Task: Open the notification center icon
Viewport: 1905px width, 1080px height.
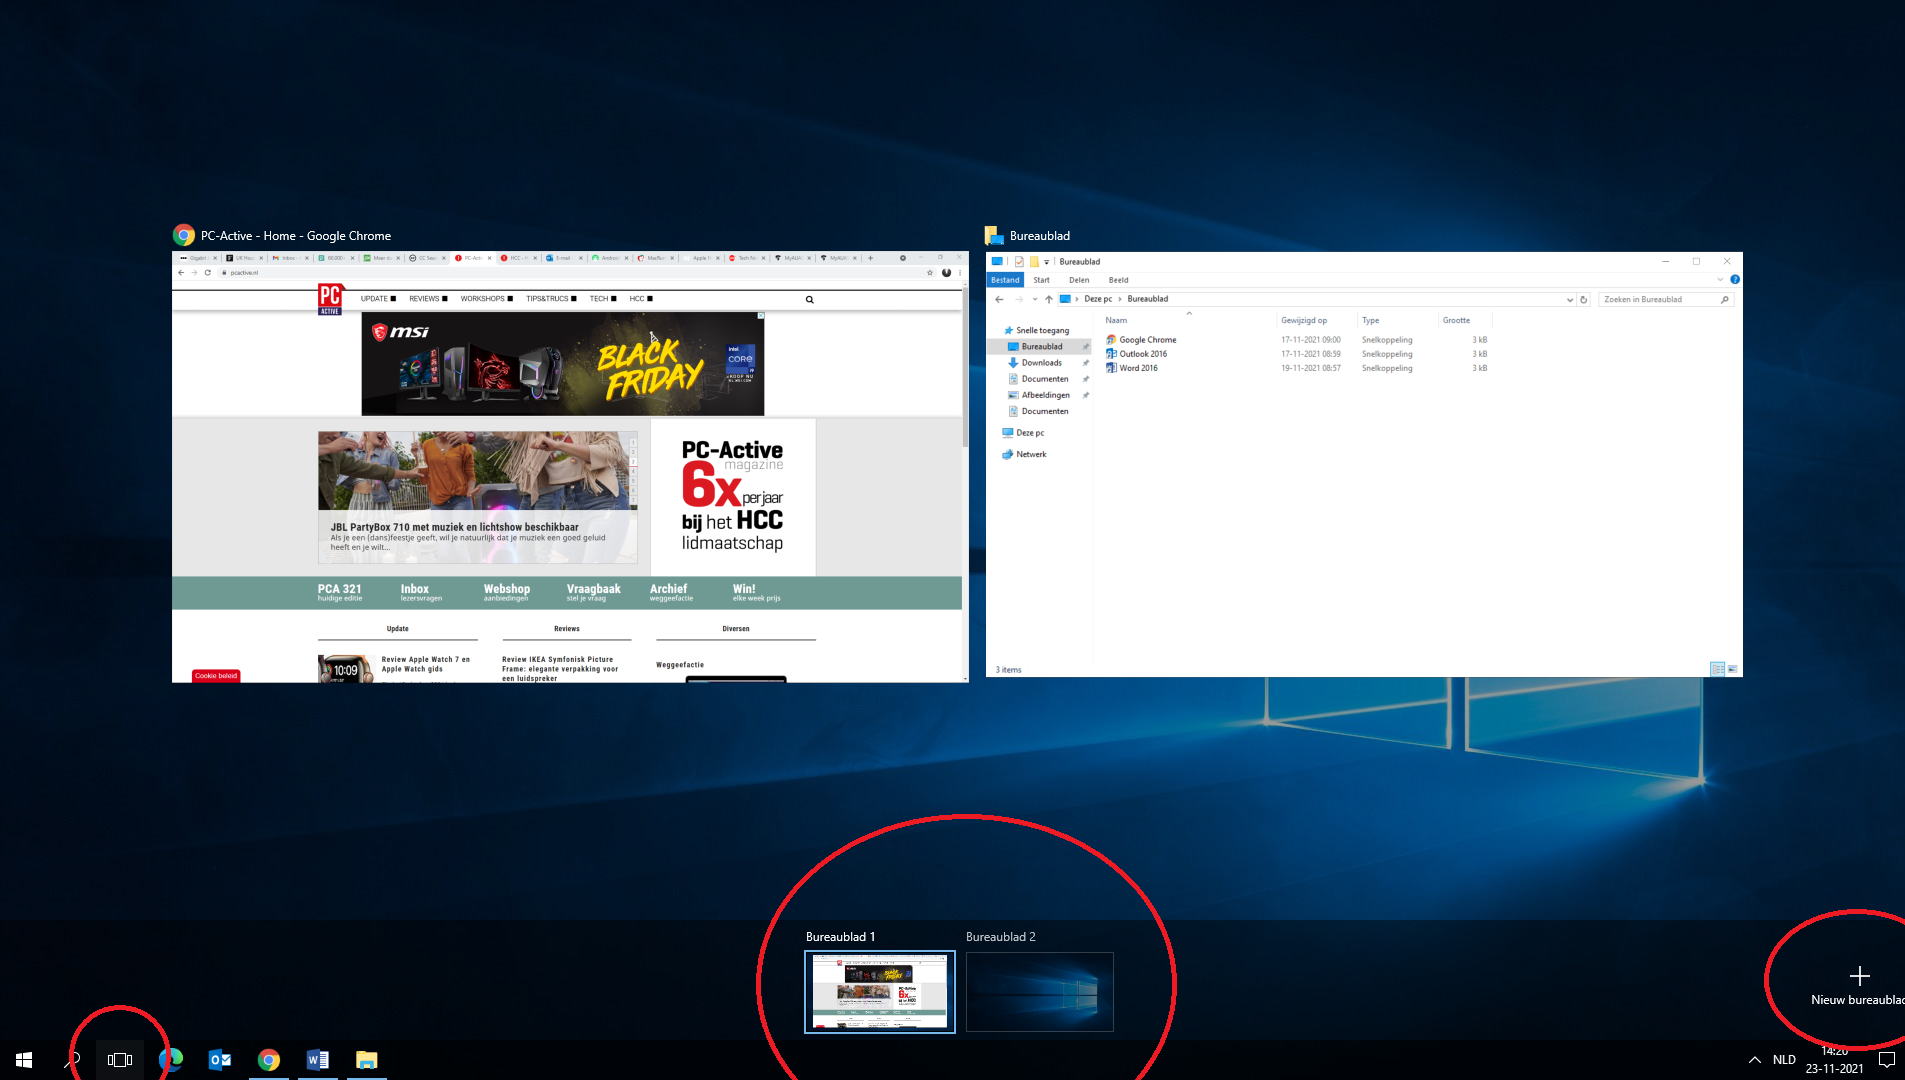Action: (1886, 1060)
